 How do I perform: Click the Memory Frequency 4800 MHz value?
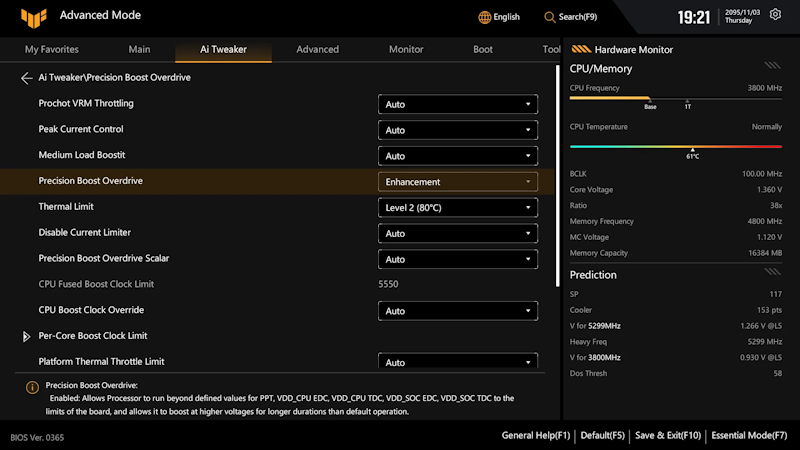click(x=764, y=221)
